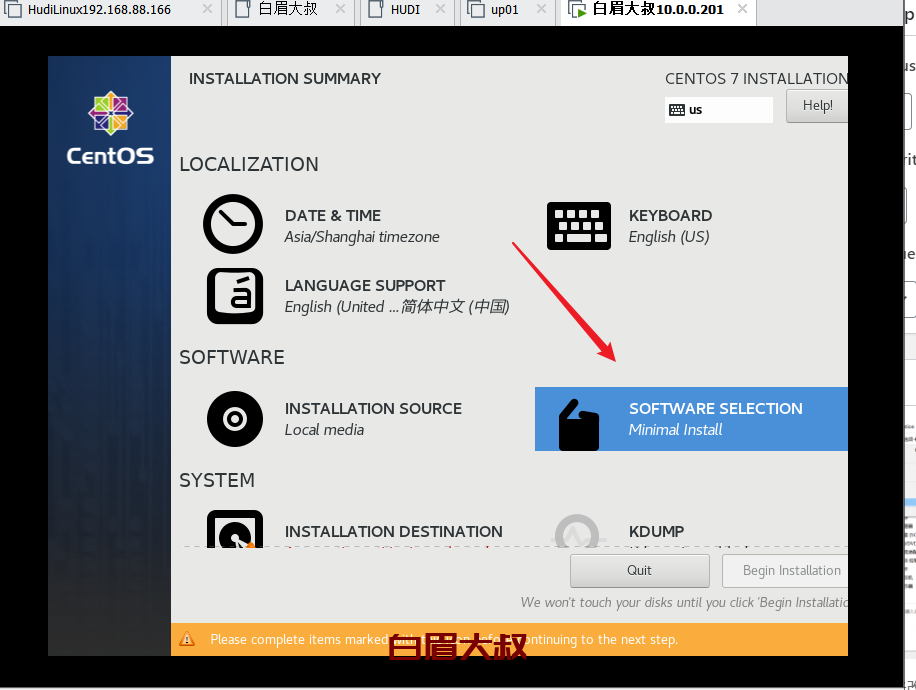Click the CentOS logo in sidebar

110,128
